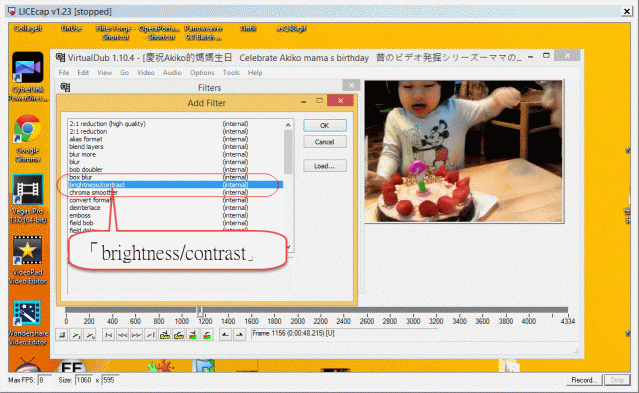639x393 pixels.
Task: Click the Stop playback button in VirtualDub
Action: [62, 335]
